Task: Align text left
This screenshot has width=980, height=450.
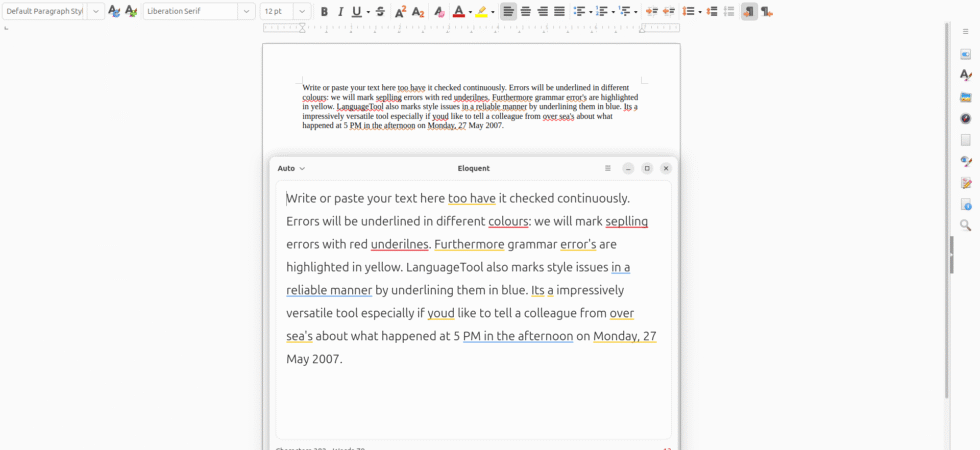Action: tap(509, 11)
